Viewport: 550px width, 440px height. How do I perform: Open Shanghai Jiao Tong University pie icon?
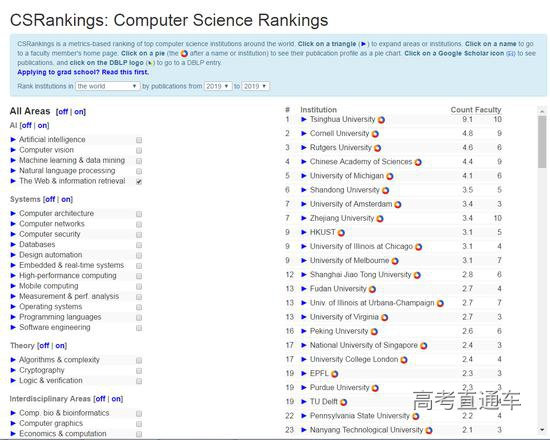coord(417,275)
